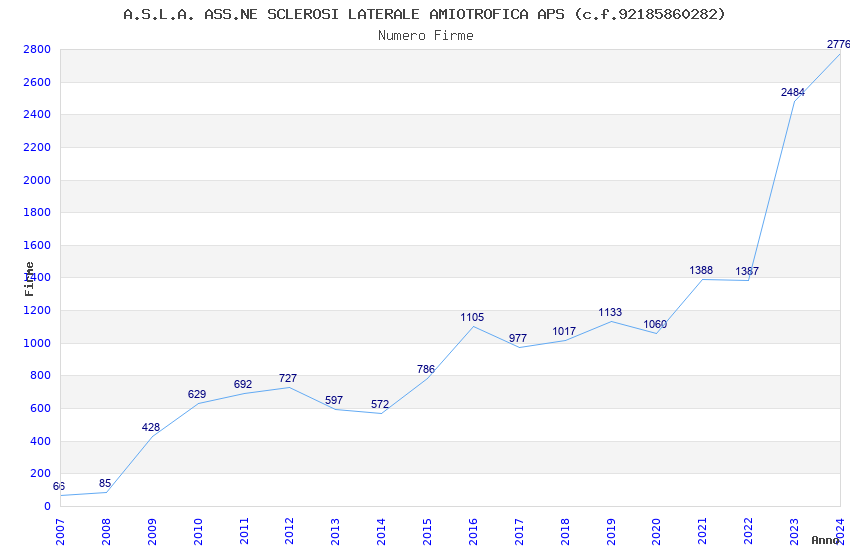Select data label 428
This screenshot has width=850, height=550.
151,427
